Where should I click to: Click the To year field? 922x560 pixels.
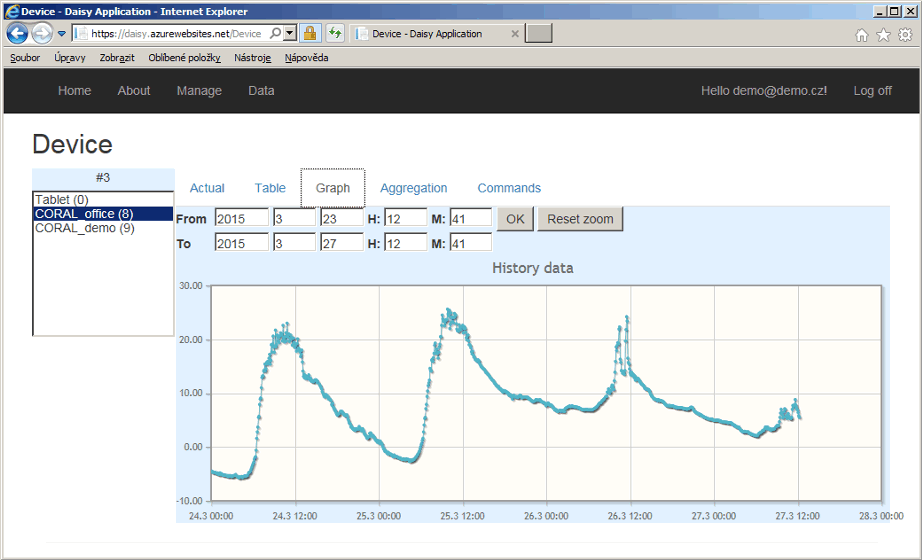(242, 243)
